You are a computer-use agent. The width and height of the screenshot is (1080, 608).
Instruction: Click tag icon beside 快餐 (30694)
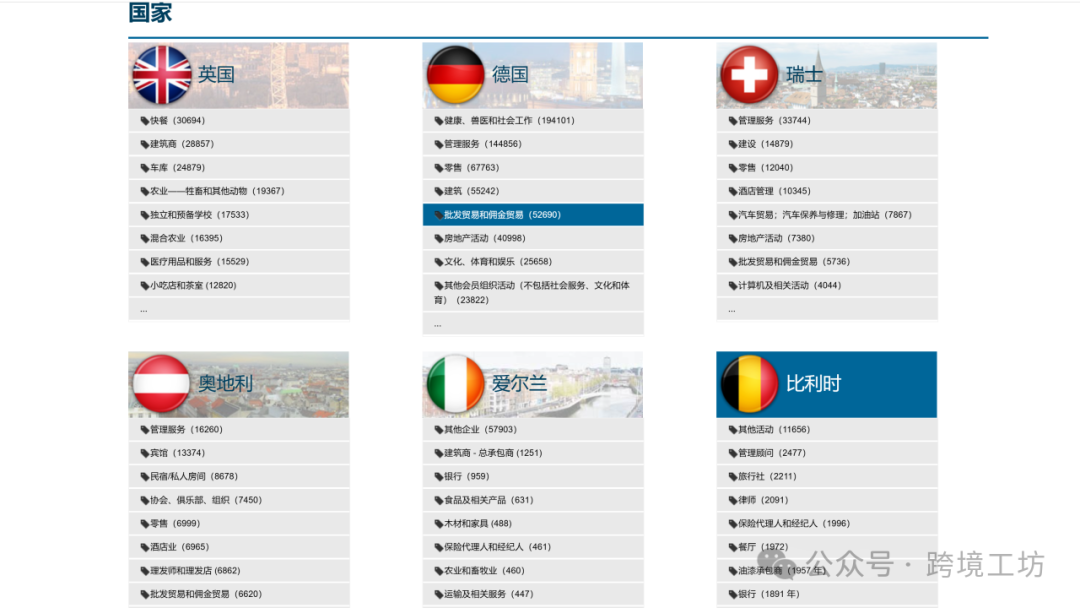[145, 121]
